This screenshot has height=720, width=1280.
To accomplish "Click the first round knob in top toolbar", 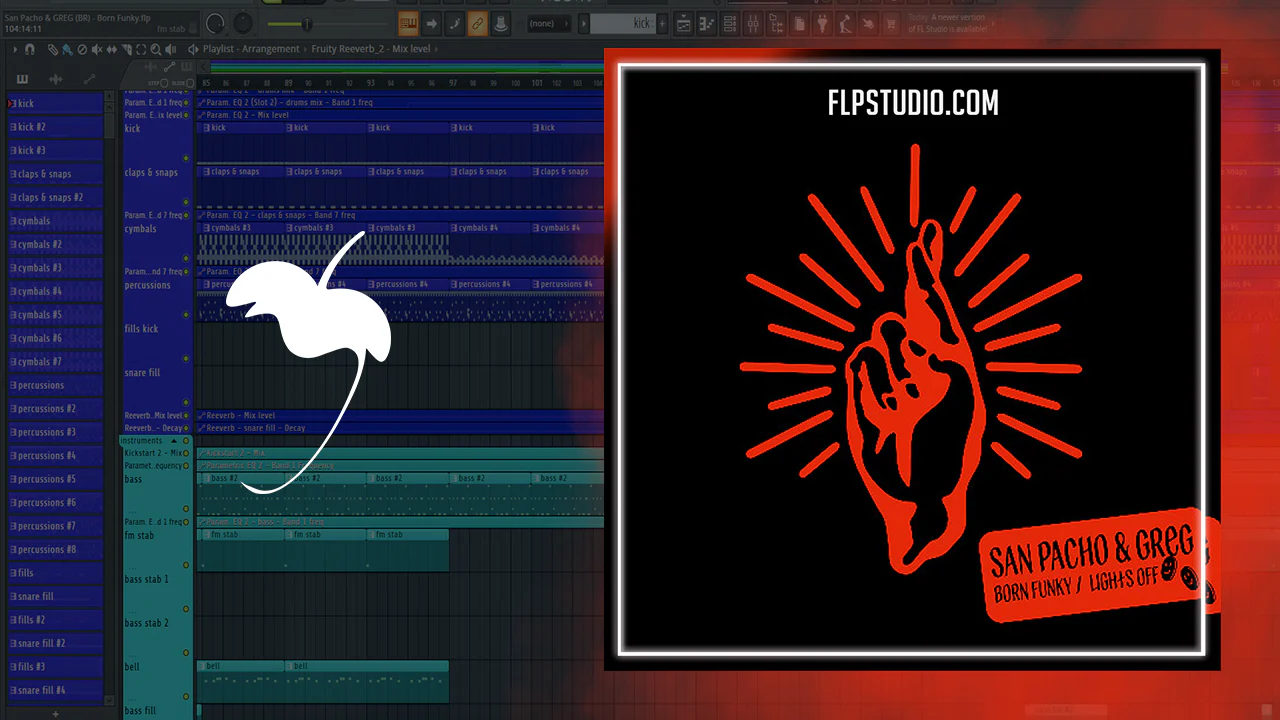I will click(x=215, y=24).
